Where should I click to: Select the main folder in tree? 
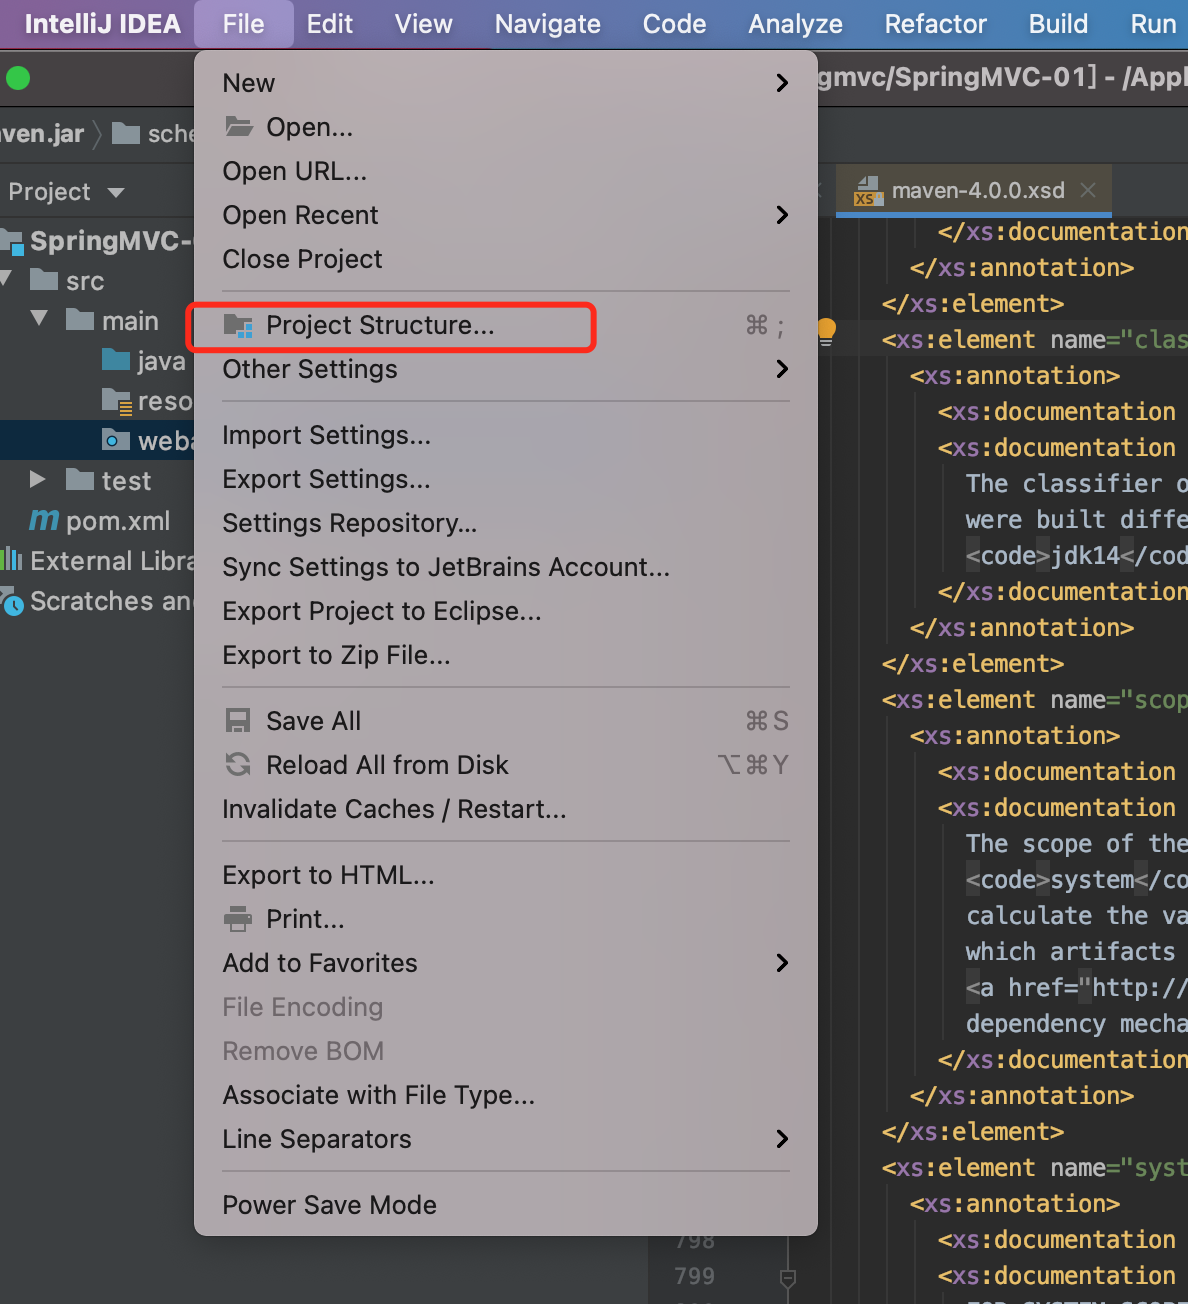coord(130,321)
